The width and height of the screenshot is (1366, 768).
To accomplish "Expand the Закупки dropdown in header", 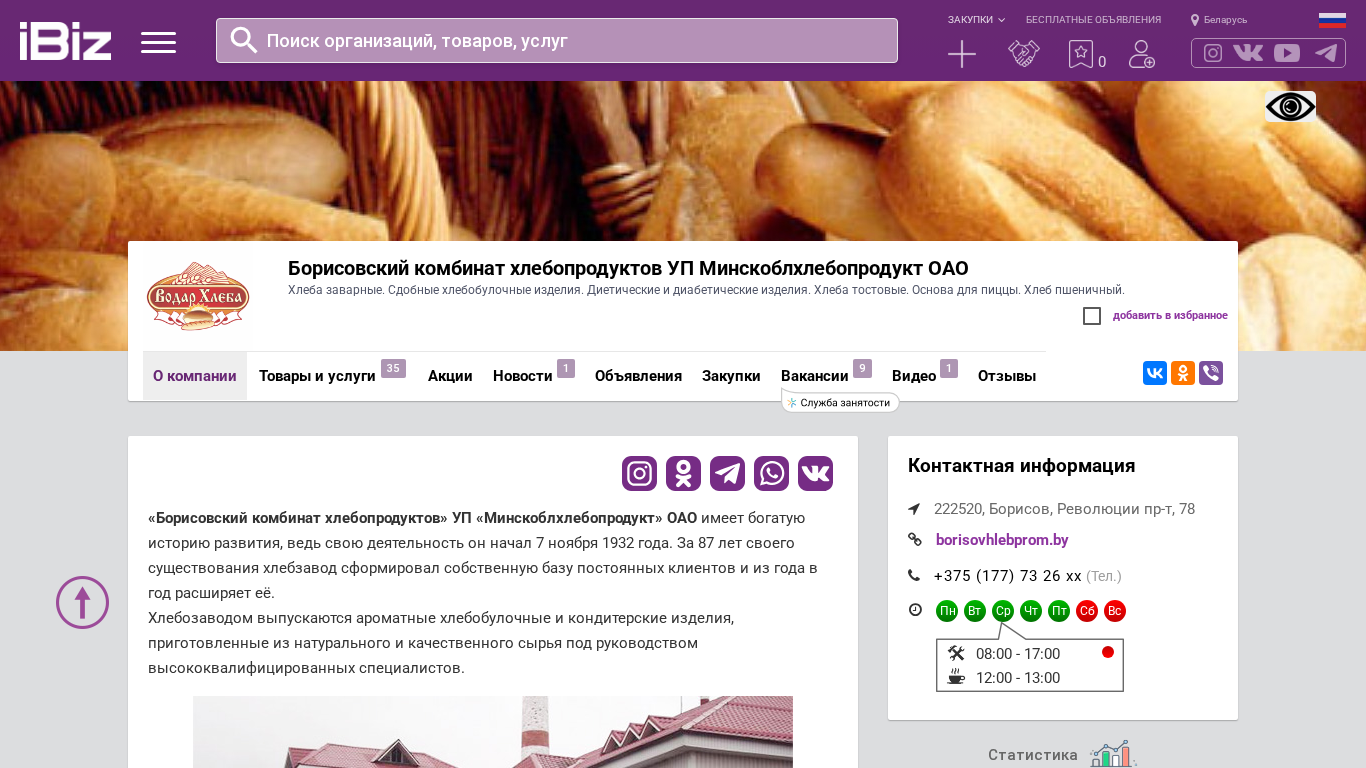I will click(976, 20).
